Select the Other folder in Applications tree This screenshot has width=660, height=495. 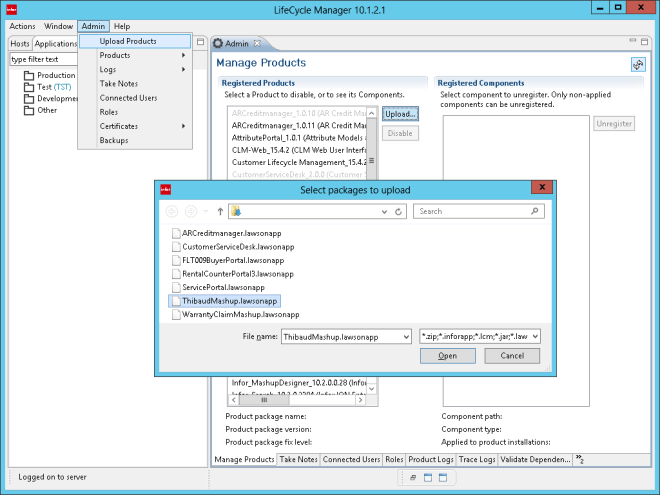47,111
